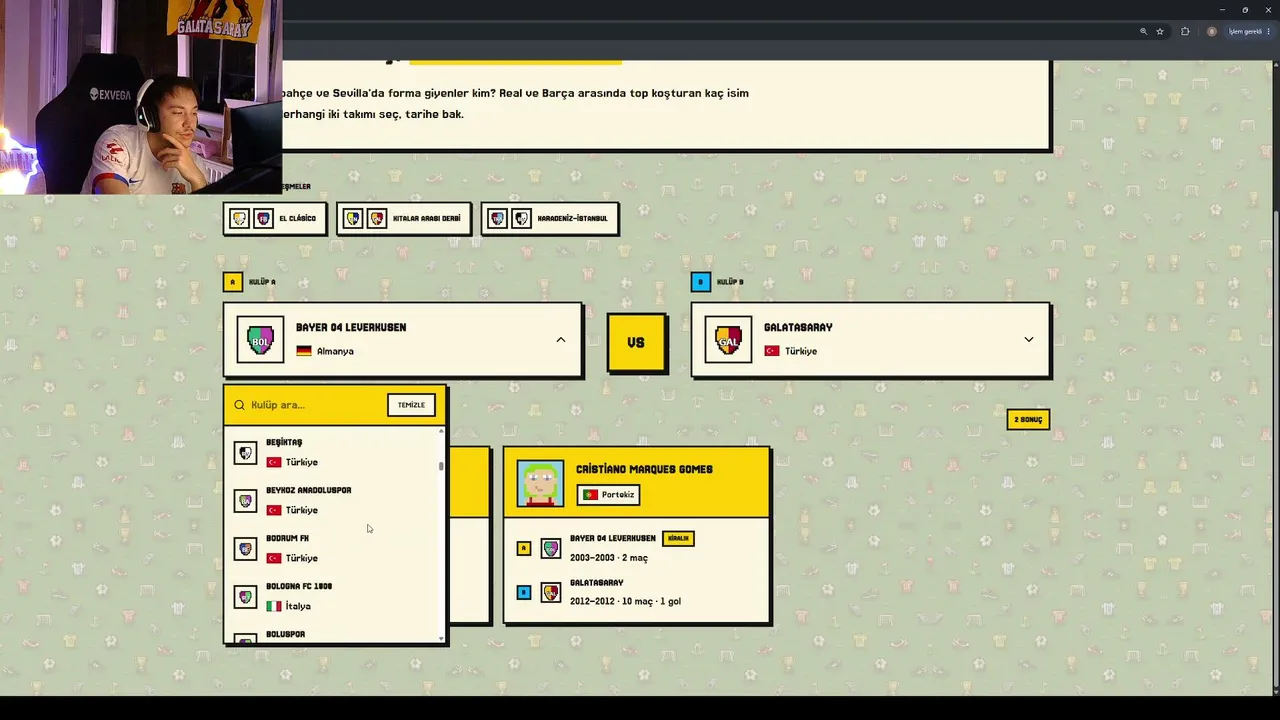
Task: Click the "2 SONUÇ" results badge
Action: click(x=1028, y=419)
